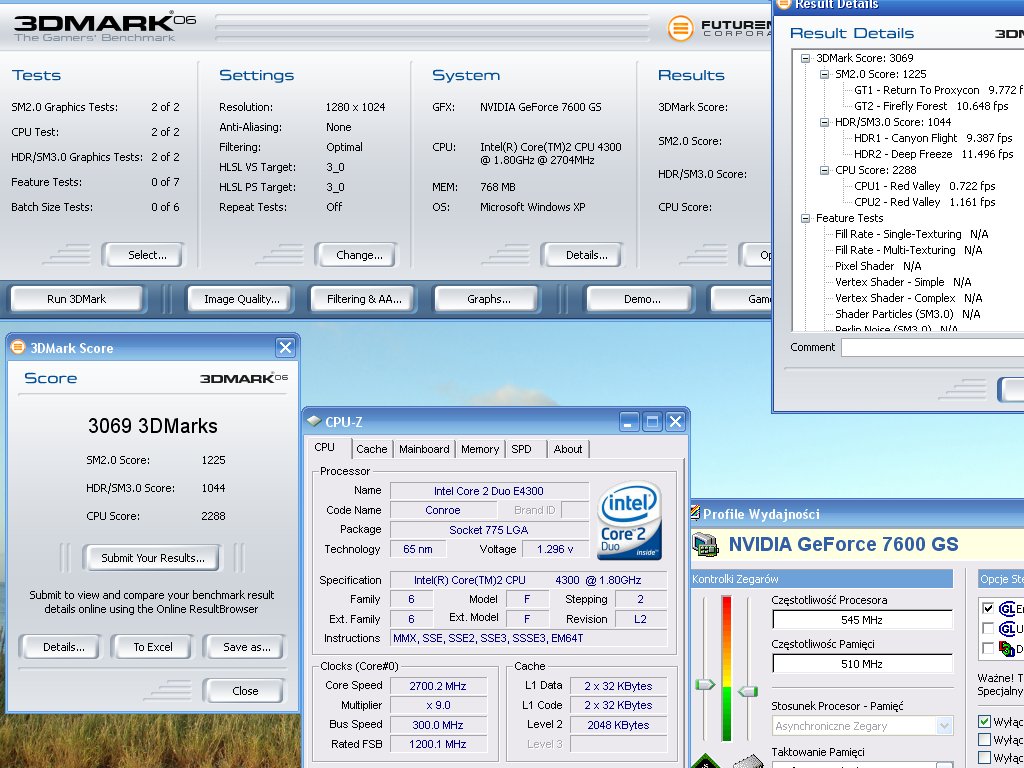Screen dimensions: 1024x768
Task: Open the About tab in CPU-Z
Action: pos(568,449)
